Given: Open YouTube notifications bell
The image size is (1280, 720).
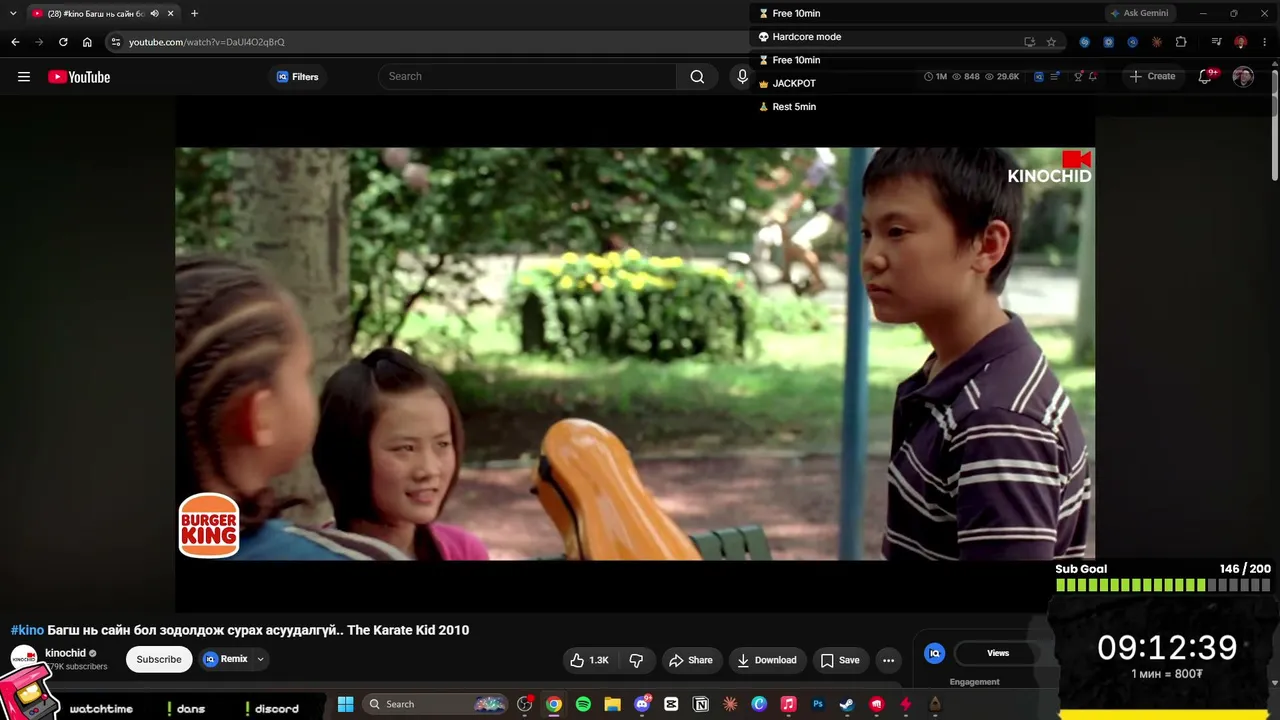Looking at the screenshot, I should click(x=1205, y=77).
